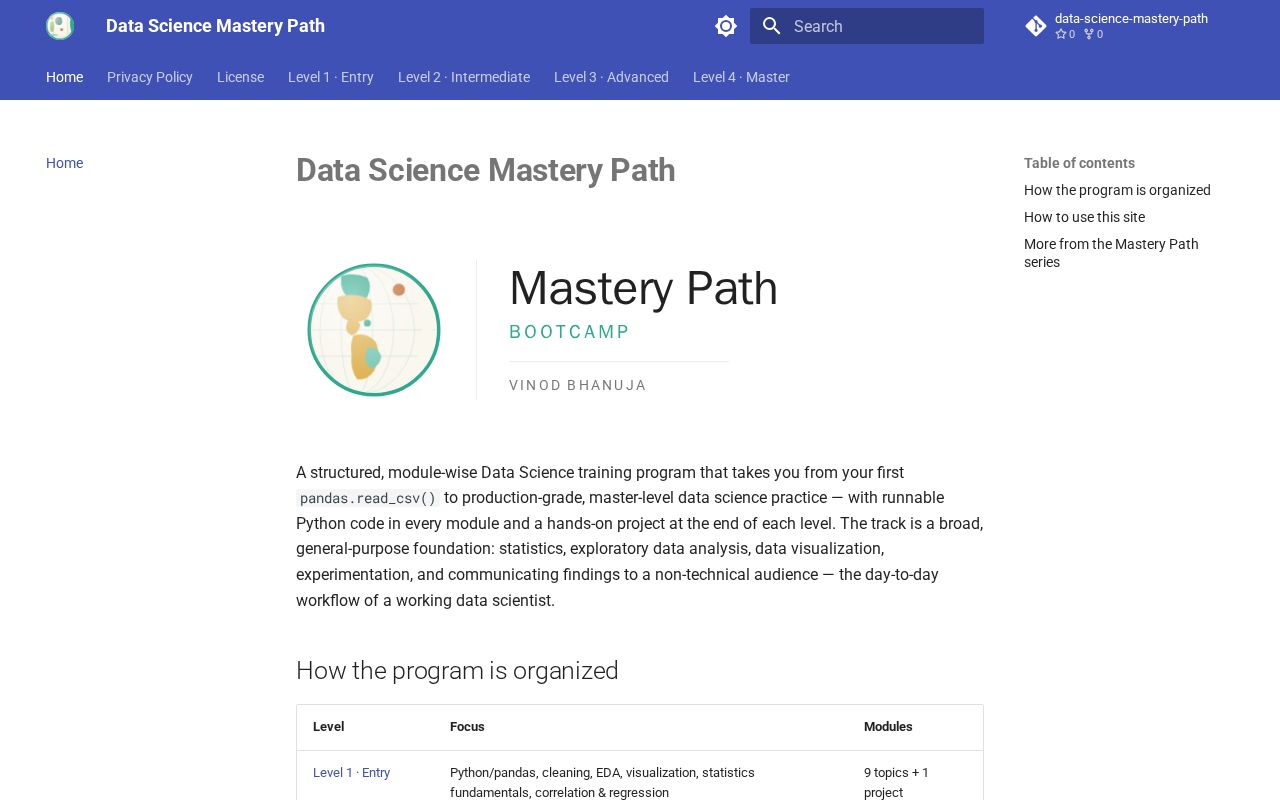Click the Modules column header

coord(888,727)
